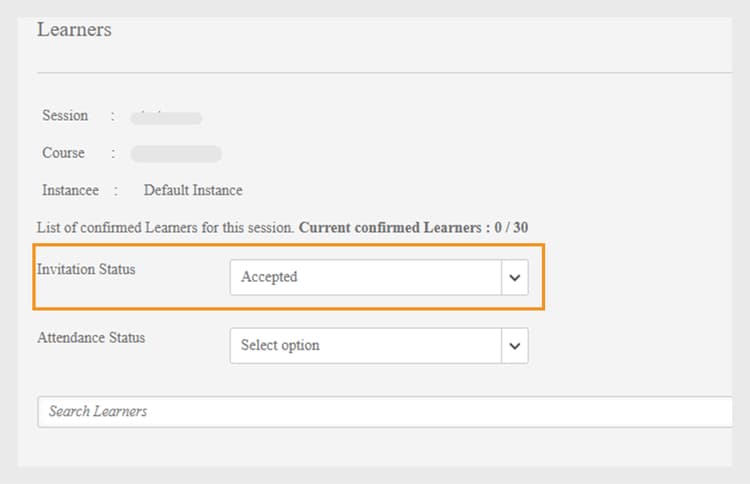Click the blurred Course name value
Viewport: 750px width, 484px height.
(176, 154)
